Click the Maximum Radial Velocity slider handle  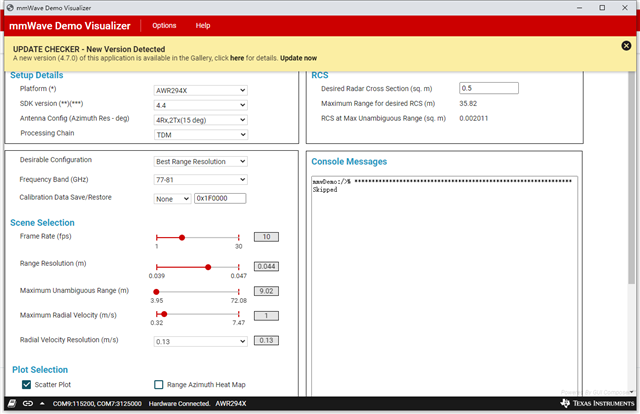pos(164,314)
